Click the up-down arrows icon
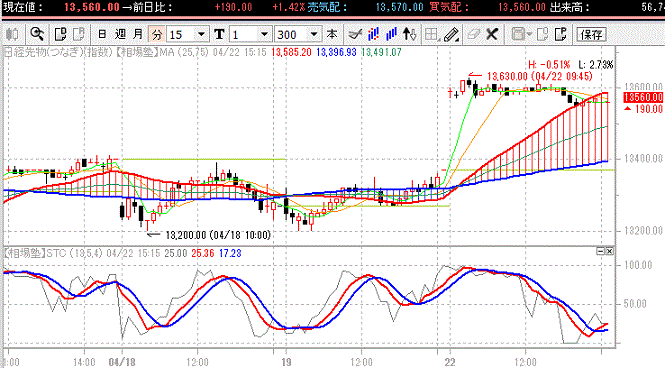Screen dimensions: 665x368 409,34
